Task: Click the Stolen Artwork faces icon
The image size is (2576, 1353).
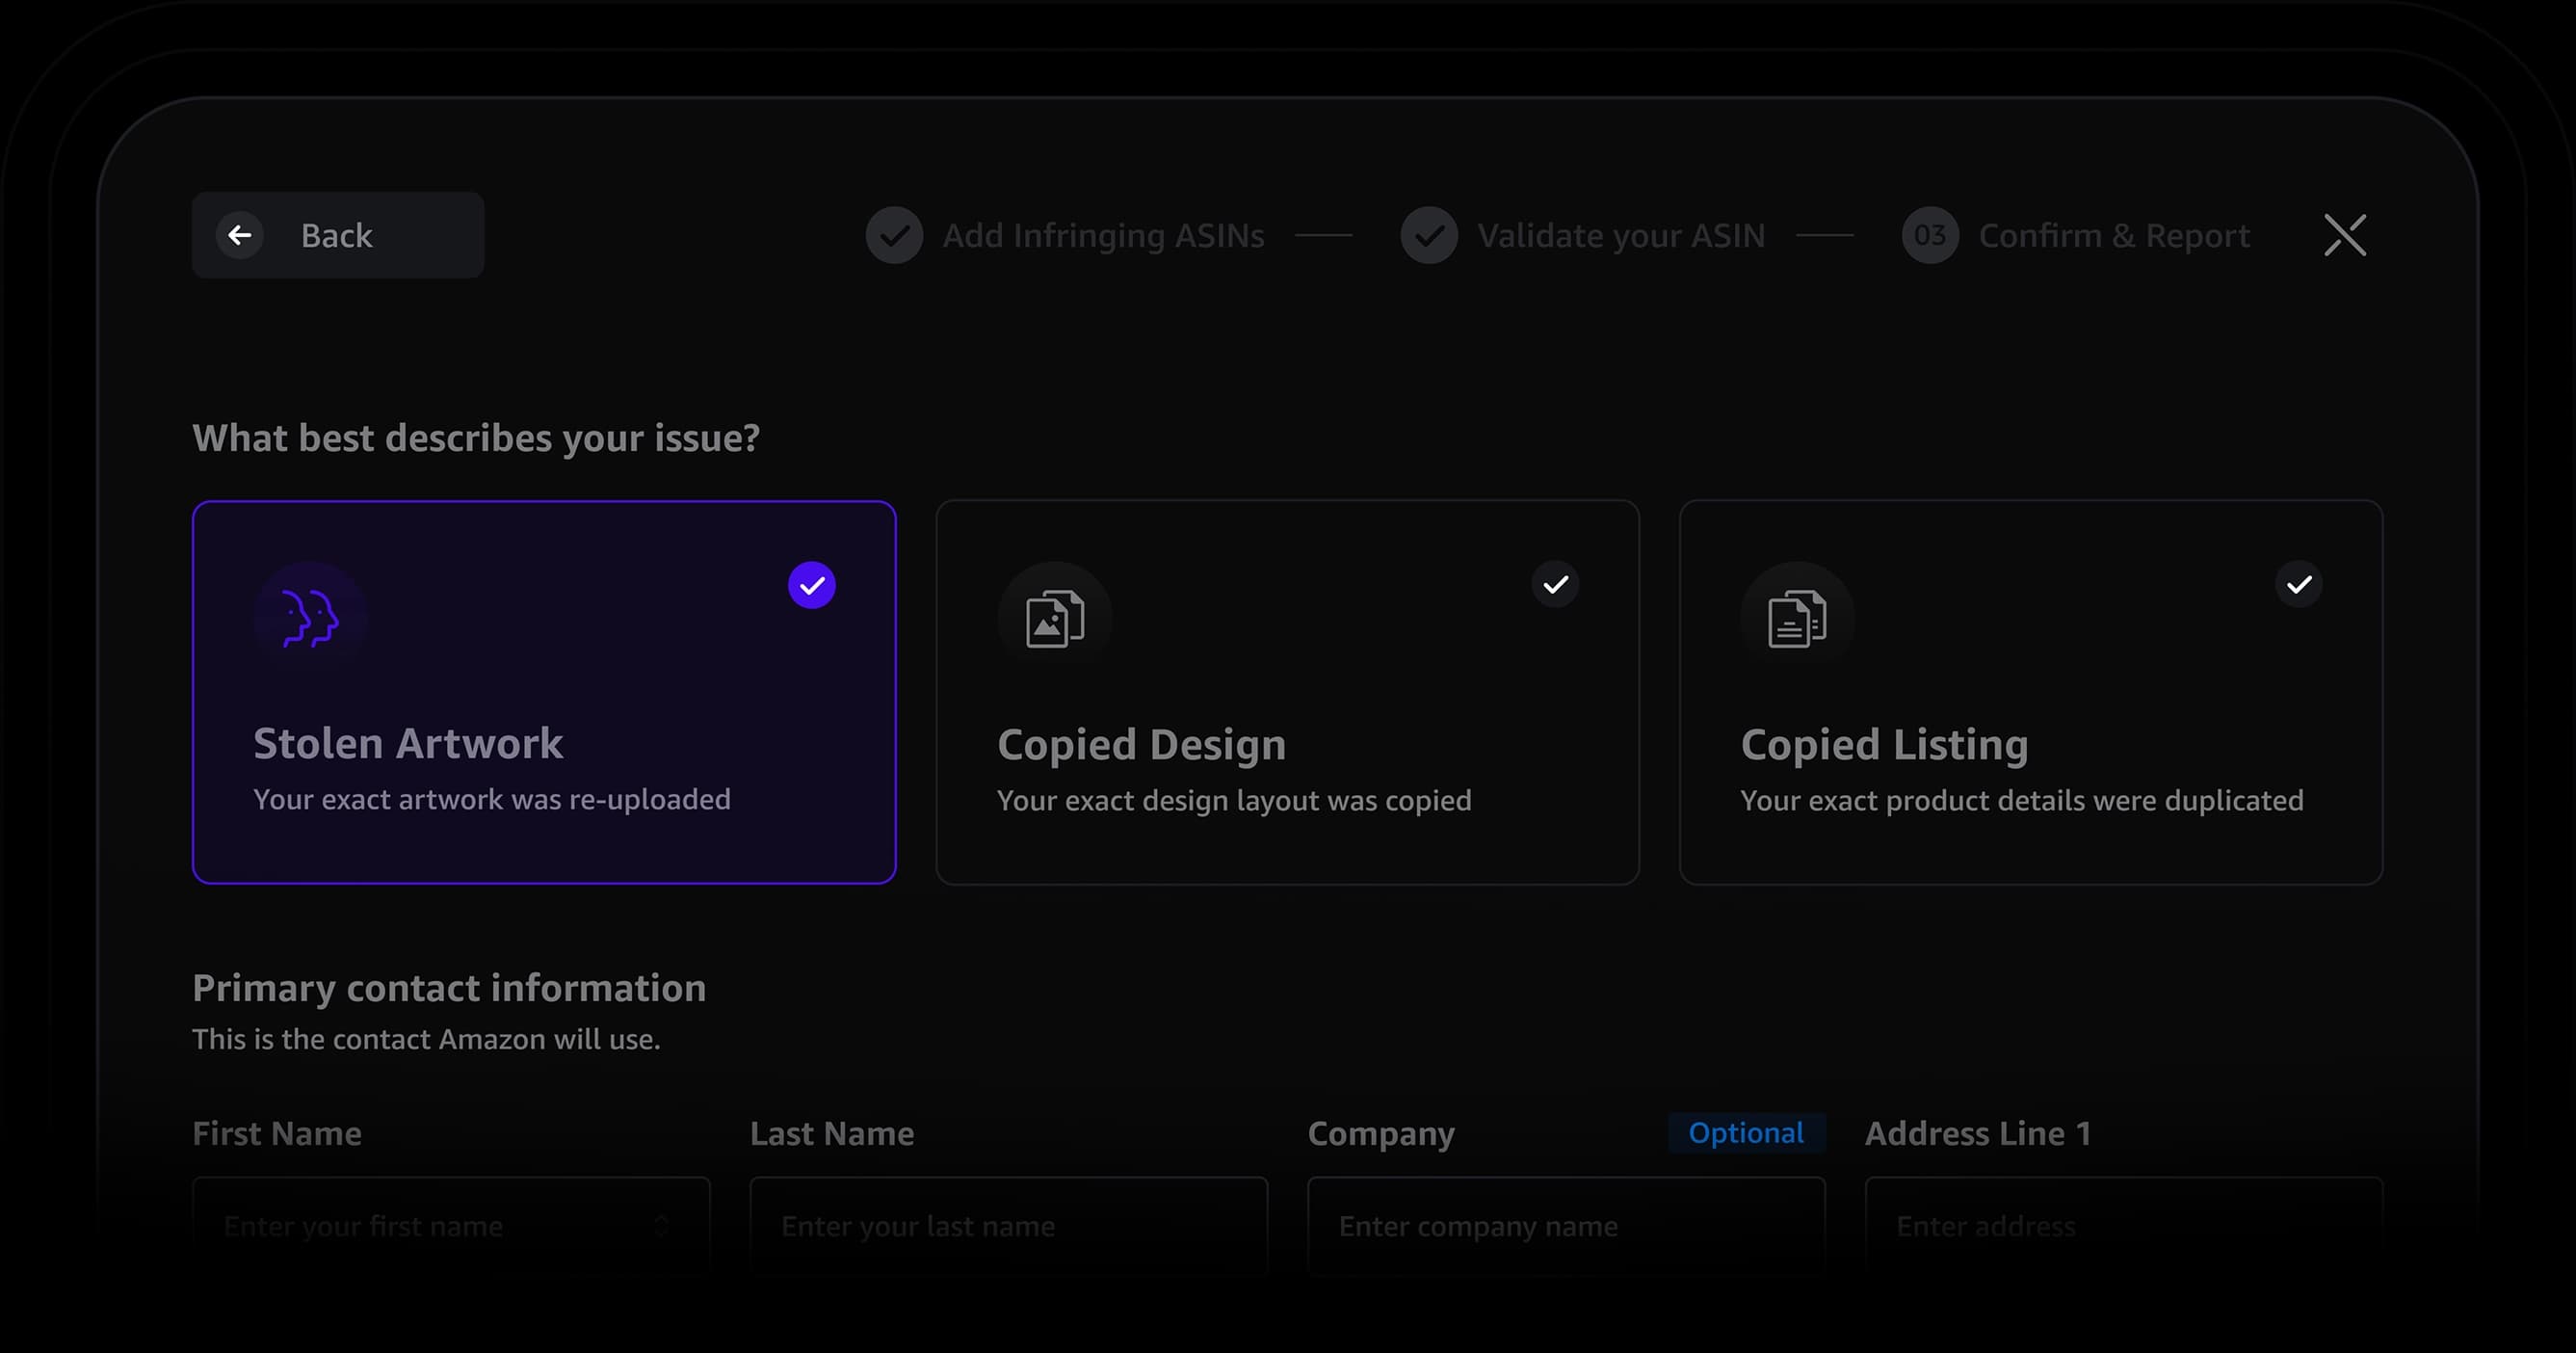Action: point(309,616)
